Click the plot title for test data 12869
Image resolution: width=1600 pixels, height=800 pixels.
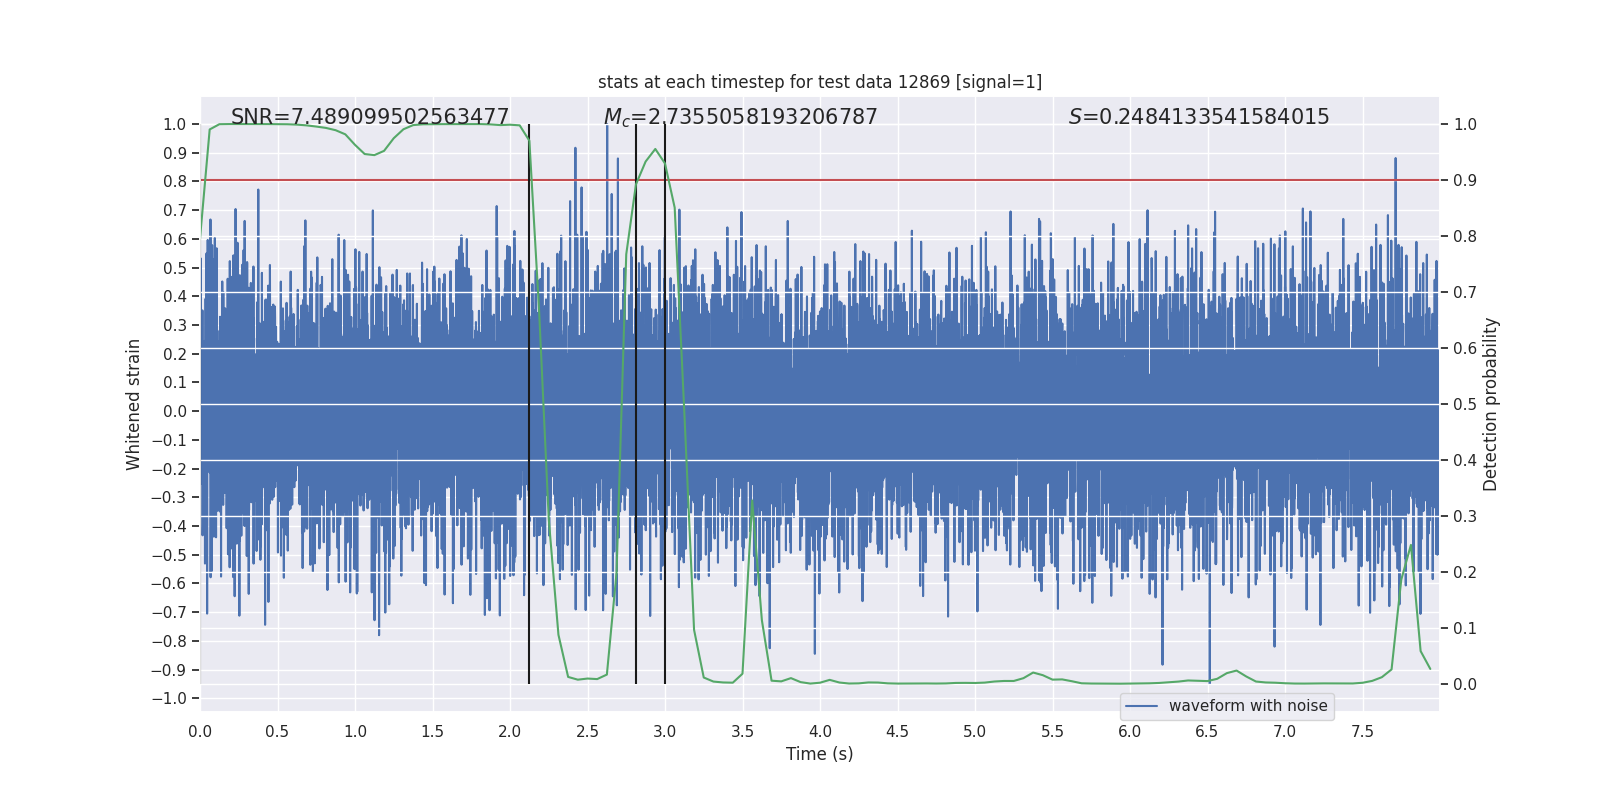tap(819, 82)
